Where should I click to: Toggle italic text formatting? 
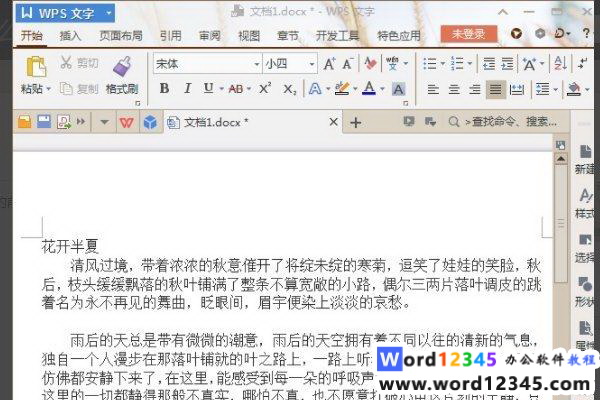[x=185, y=89]
